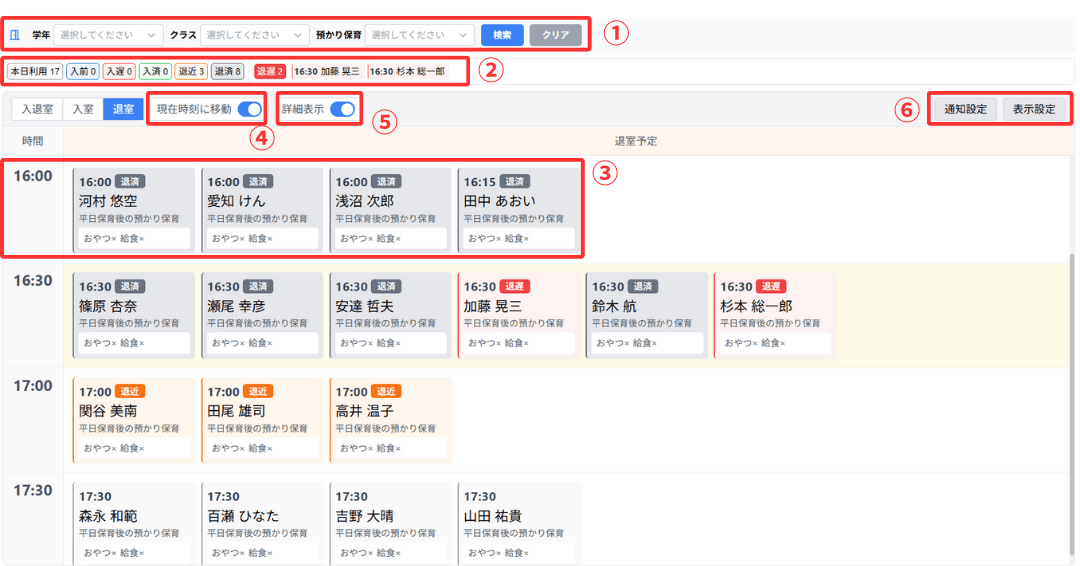Switch to the 入室 tab
1080x566 pixels.
(x=83, y=109)
